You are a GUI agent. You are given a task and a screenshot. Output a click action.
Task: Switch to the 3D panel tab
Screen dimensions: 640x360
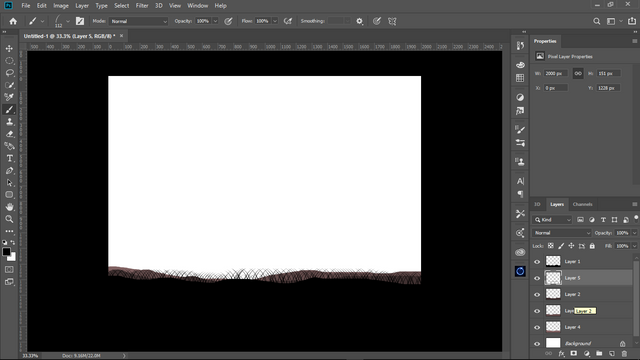(538, 204)
